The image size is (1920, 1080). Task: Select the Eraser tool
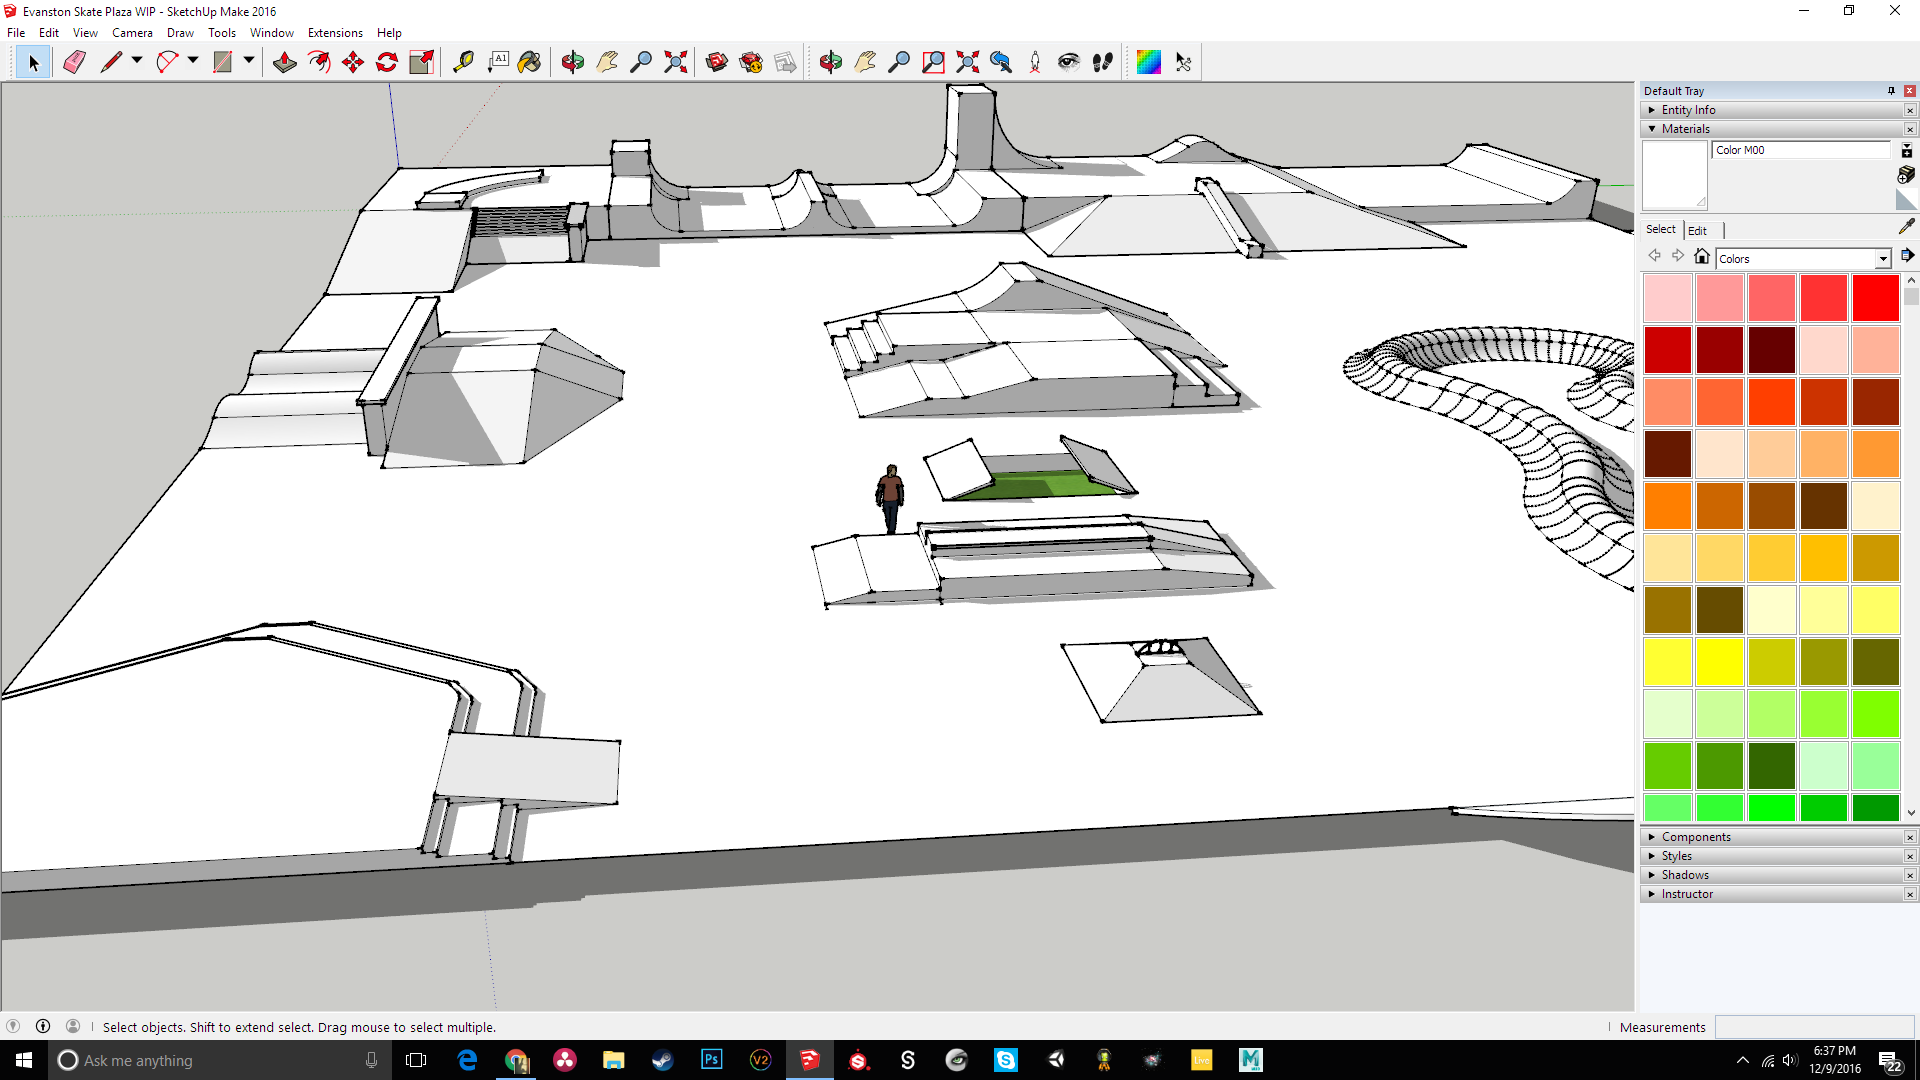pyautogui.click(x=74, y=62)
